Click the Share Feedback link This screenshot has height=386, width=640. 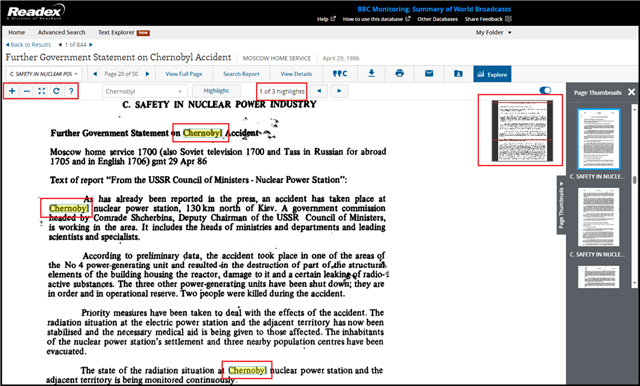488,19
